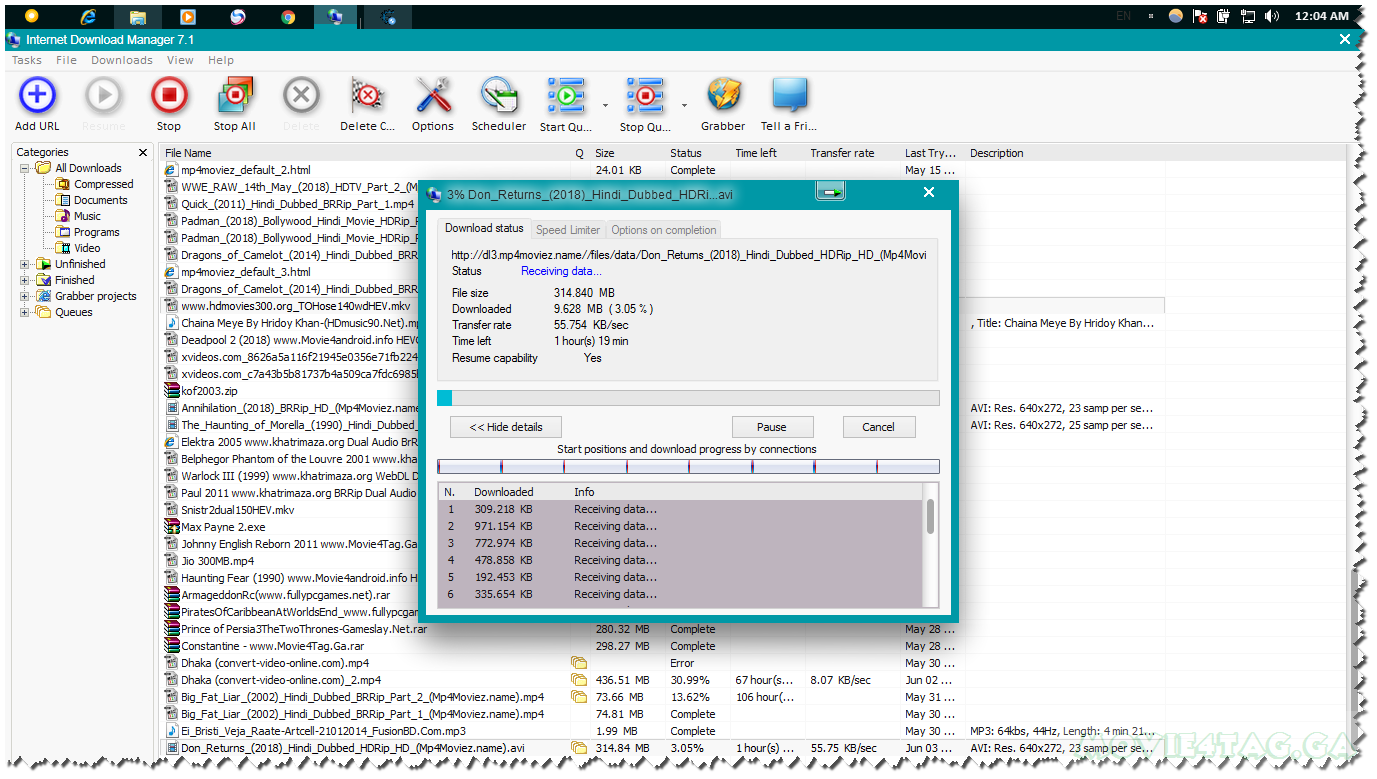Open the Stop Queue dropdown arrow
This screenshot has width=1377, height=779.
[x=685, y=104]
